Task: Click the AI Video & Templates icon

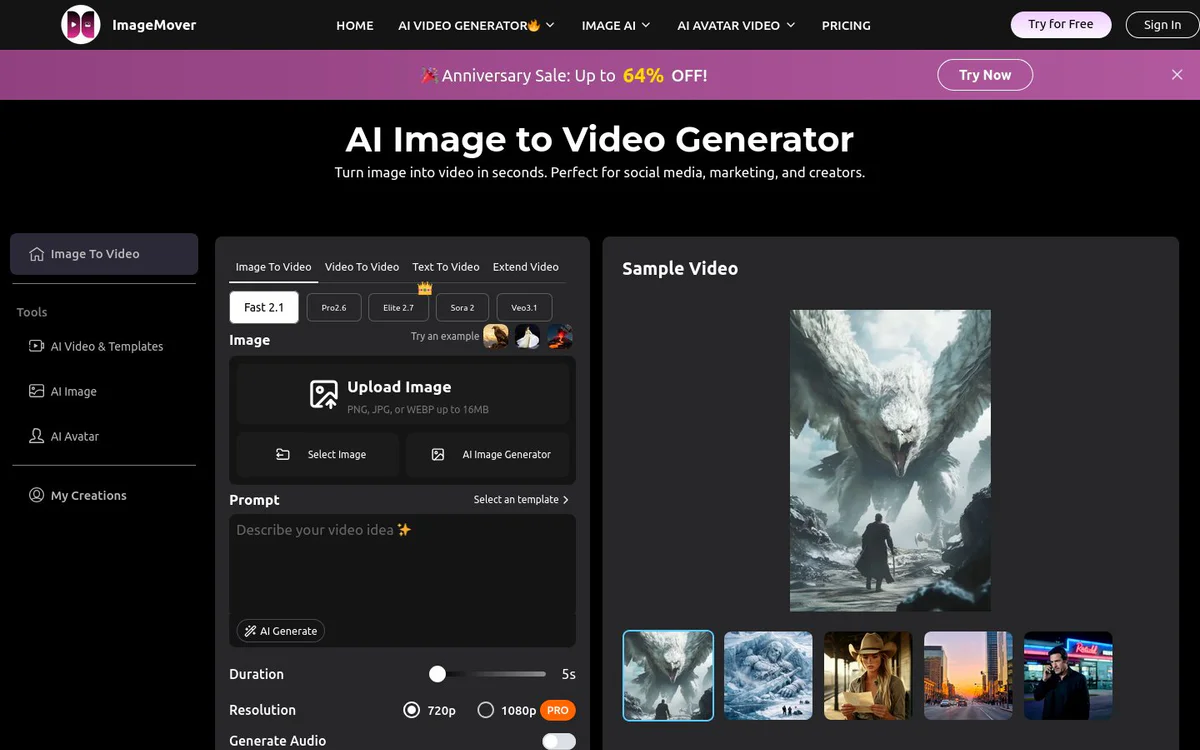Action: click(x=37, y=346)
